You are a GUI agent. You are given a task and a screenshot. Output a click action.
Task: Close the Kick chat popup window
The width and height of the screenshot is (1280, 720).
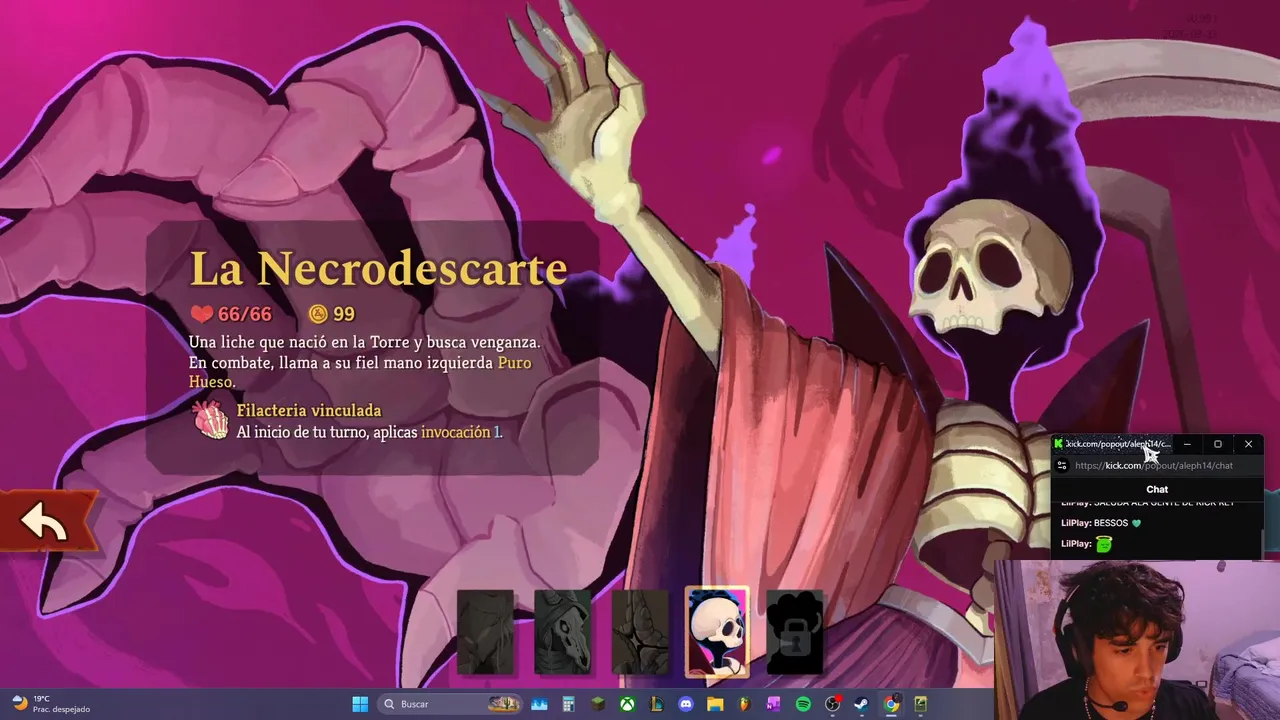click(x=1248, y=444)
